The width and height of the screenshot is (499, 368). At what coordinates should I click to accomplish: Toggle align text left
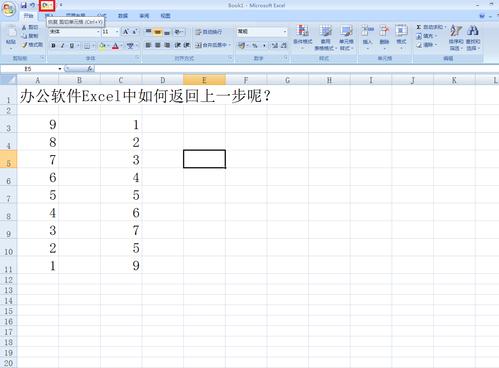[148, 45]
